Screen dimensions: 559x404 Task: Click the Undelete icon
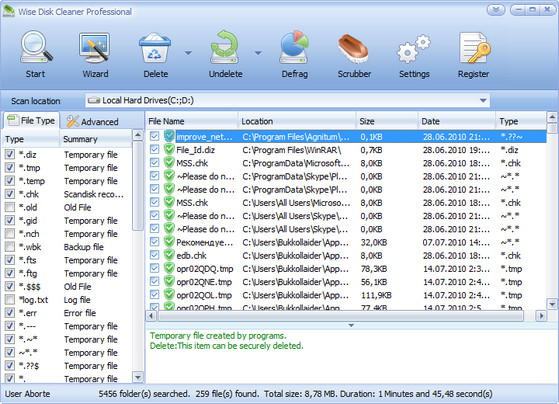click(x=225, y=48)
